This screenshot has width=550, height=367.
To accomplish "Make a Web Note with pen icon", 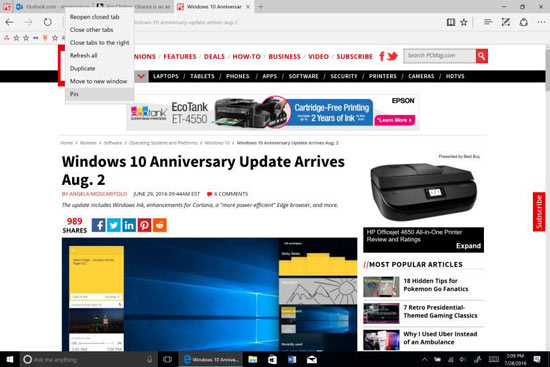I will coord(505,22).
